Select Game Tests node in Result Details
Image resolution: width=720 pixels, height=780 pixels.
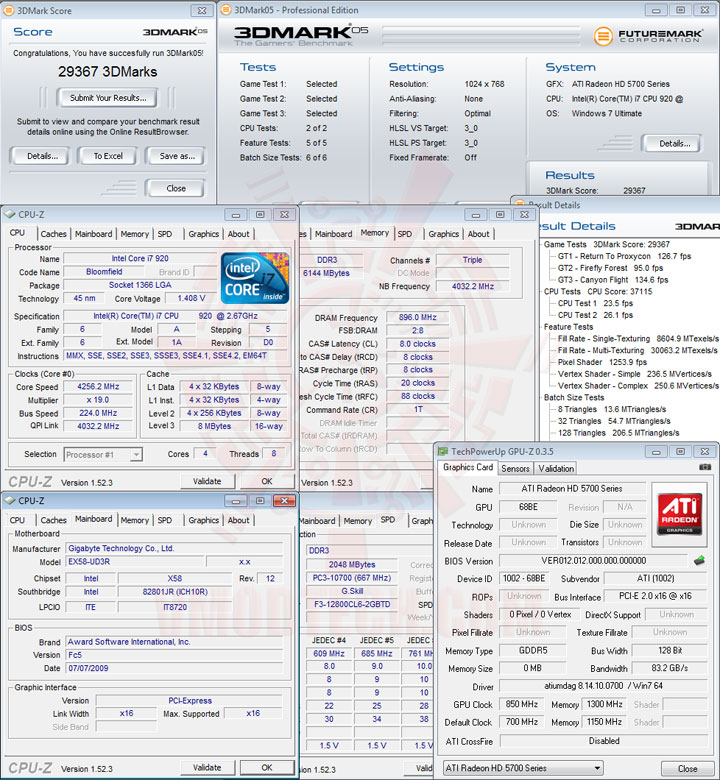(606, 244)
